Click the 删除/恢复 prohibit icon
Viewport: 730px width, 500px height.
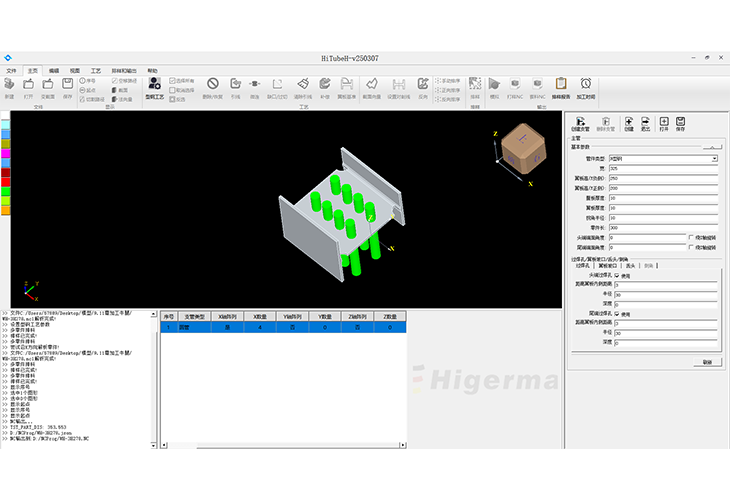[x=212, y=87]
